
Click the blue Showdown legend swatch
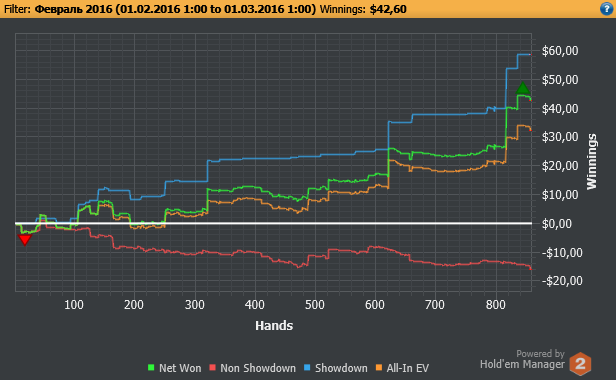(x=307, y=368)
